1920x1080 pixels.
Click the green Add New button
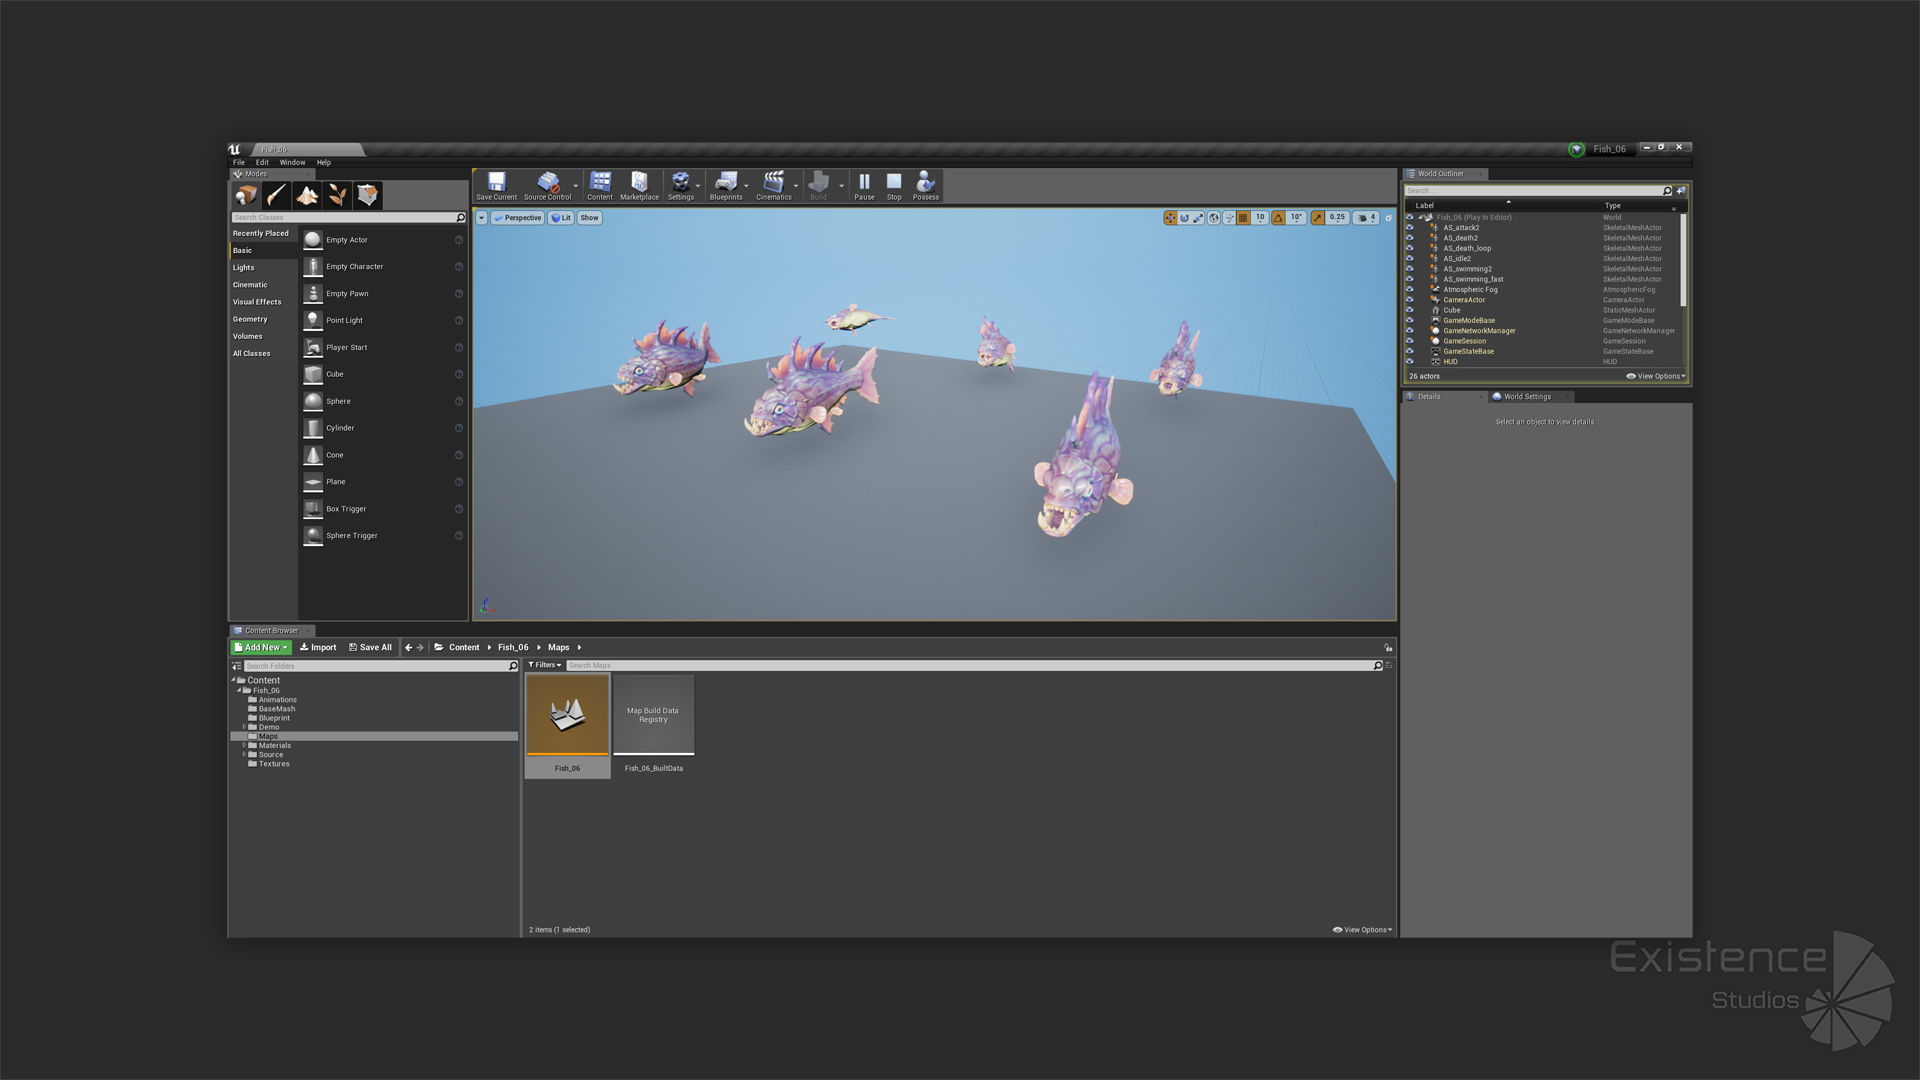[x=261, y=647]
